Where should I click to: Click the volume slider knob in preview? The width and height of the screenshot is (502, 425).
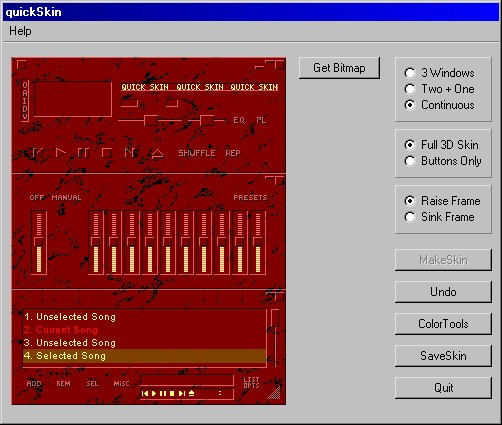click(x=151, y=120)
